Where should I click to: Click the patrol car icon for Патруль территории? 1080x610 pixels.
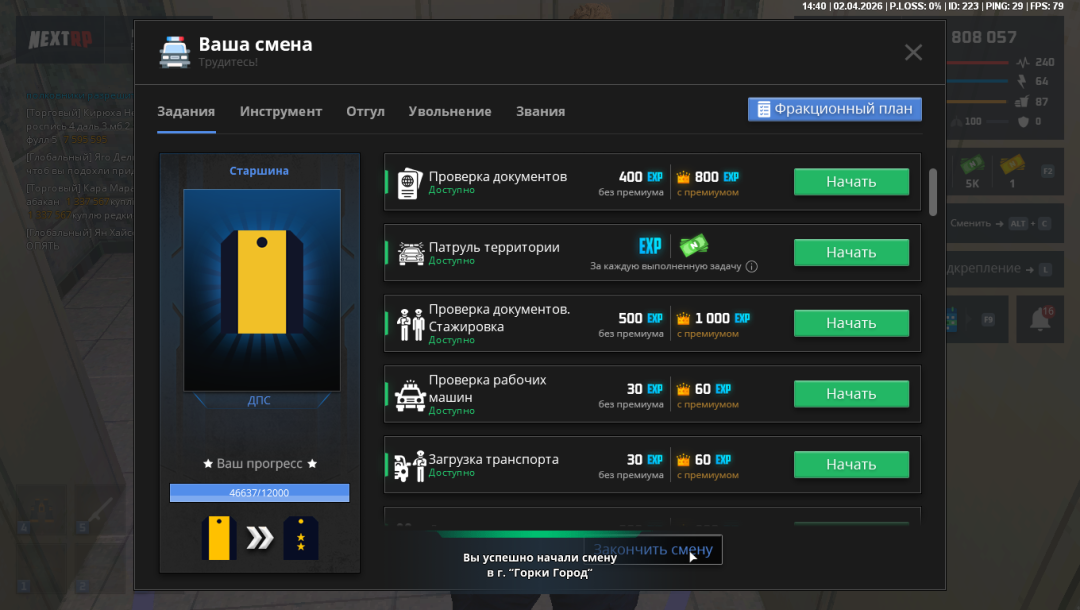point(410,253)
